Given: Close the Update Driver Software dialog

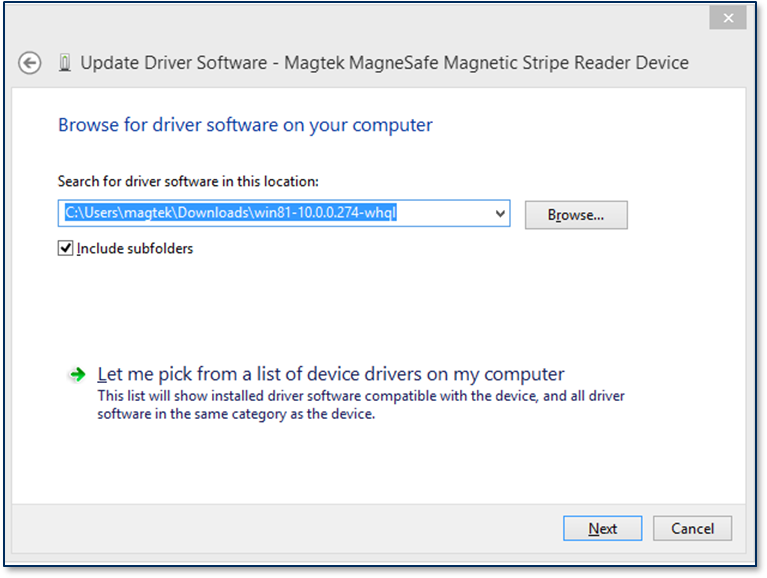Looking at the screenshot, I should 728,18.
